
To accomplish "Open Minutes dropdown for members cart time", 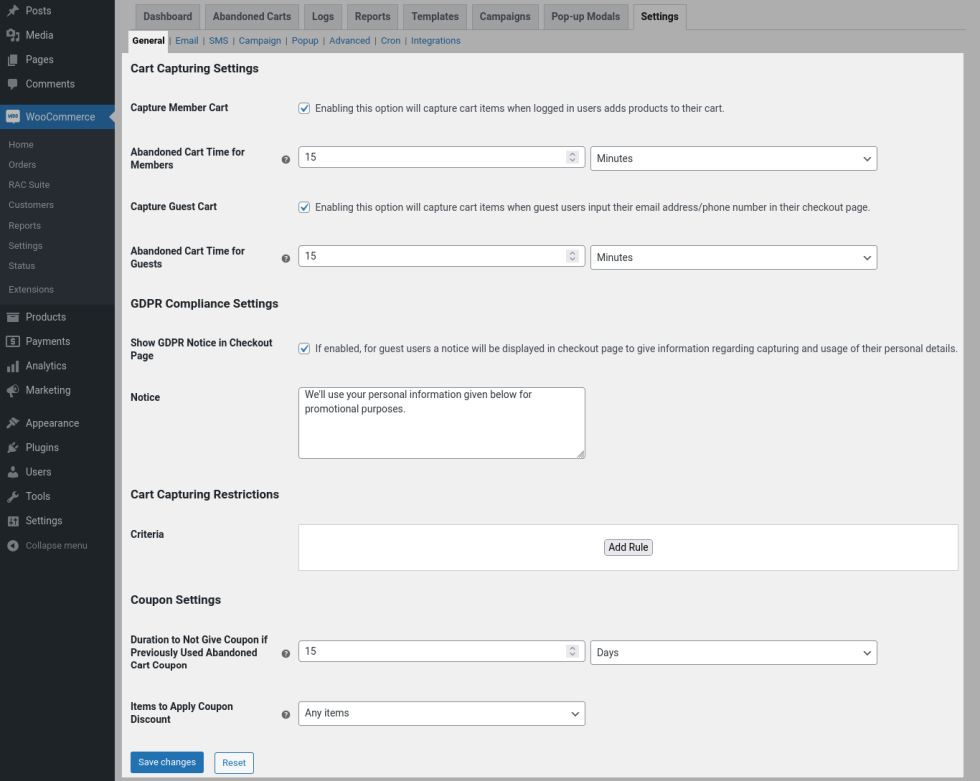I will coord(733,158).
